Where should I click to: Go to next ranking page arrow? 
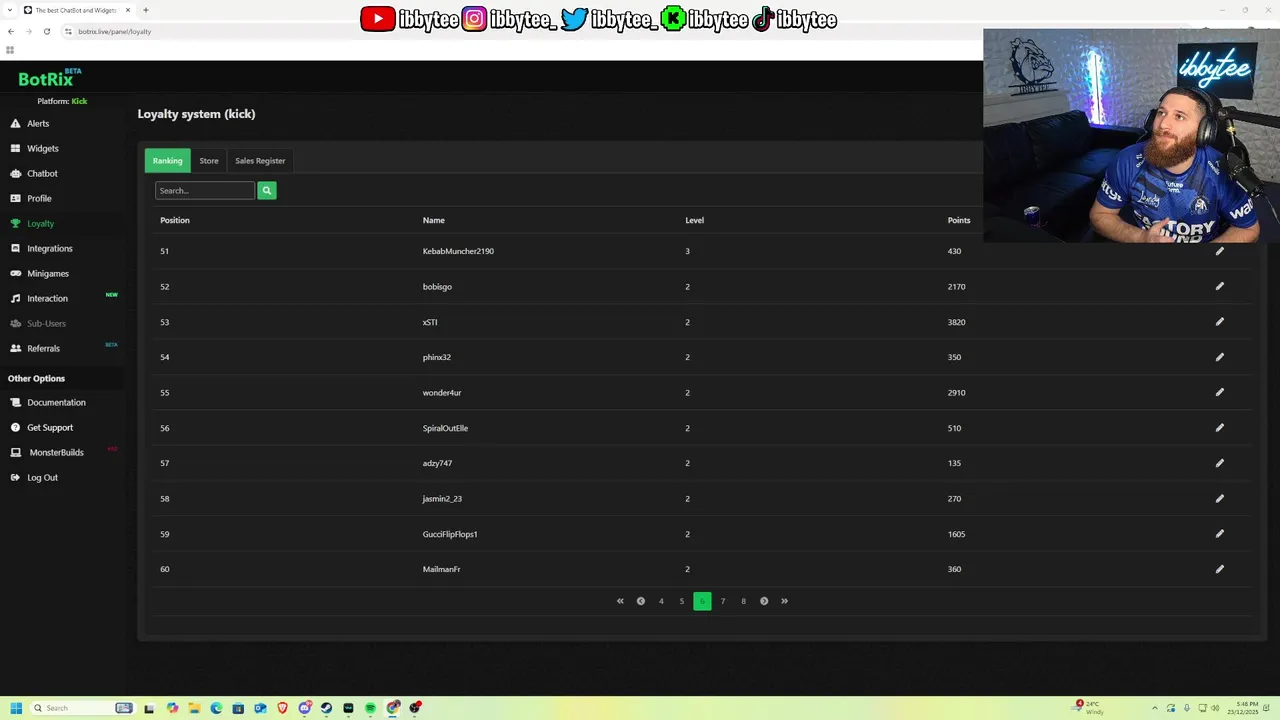tap(764, 601)
